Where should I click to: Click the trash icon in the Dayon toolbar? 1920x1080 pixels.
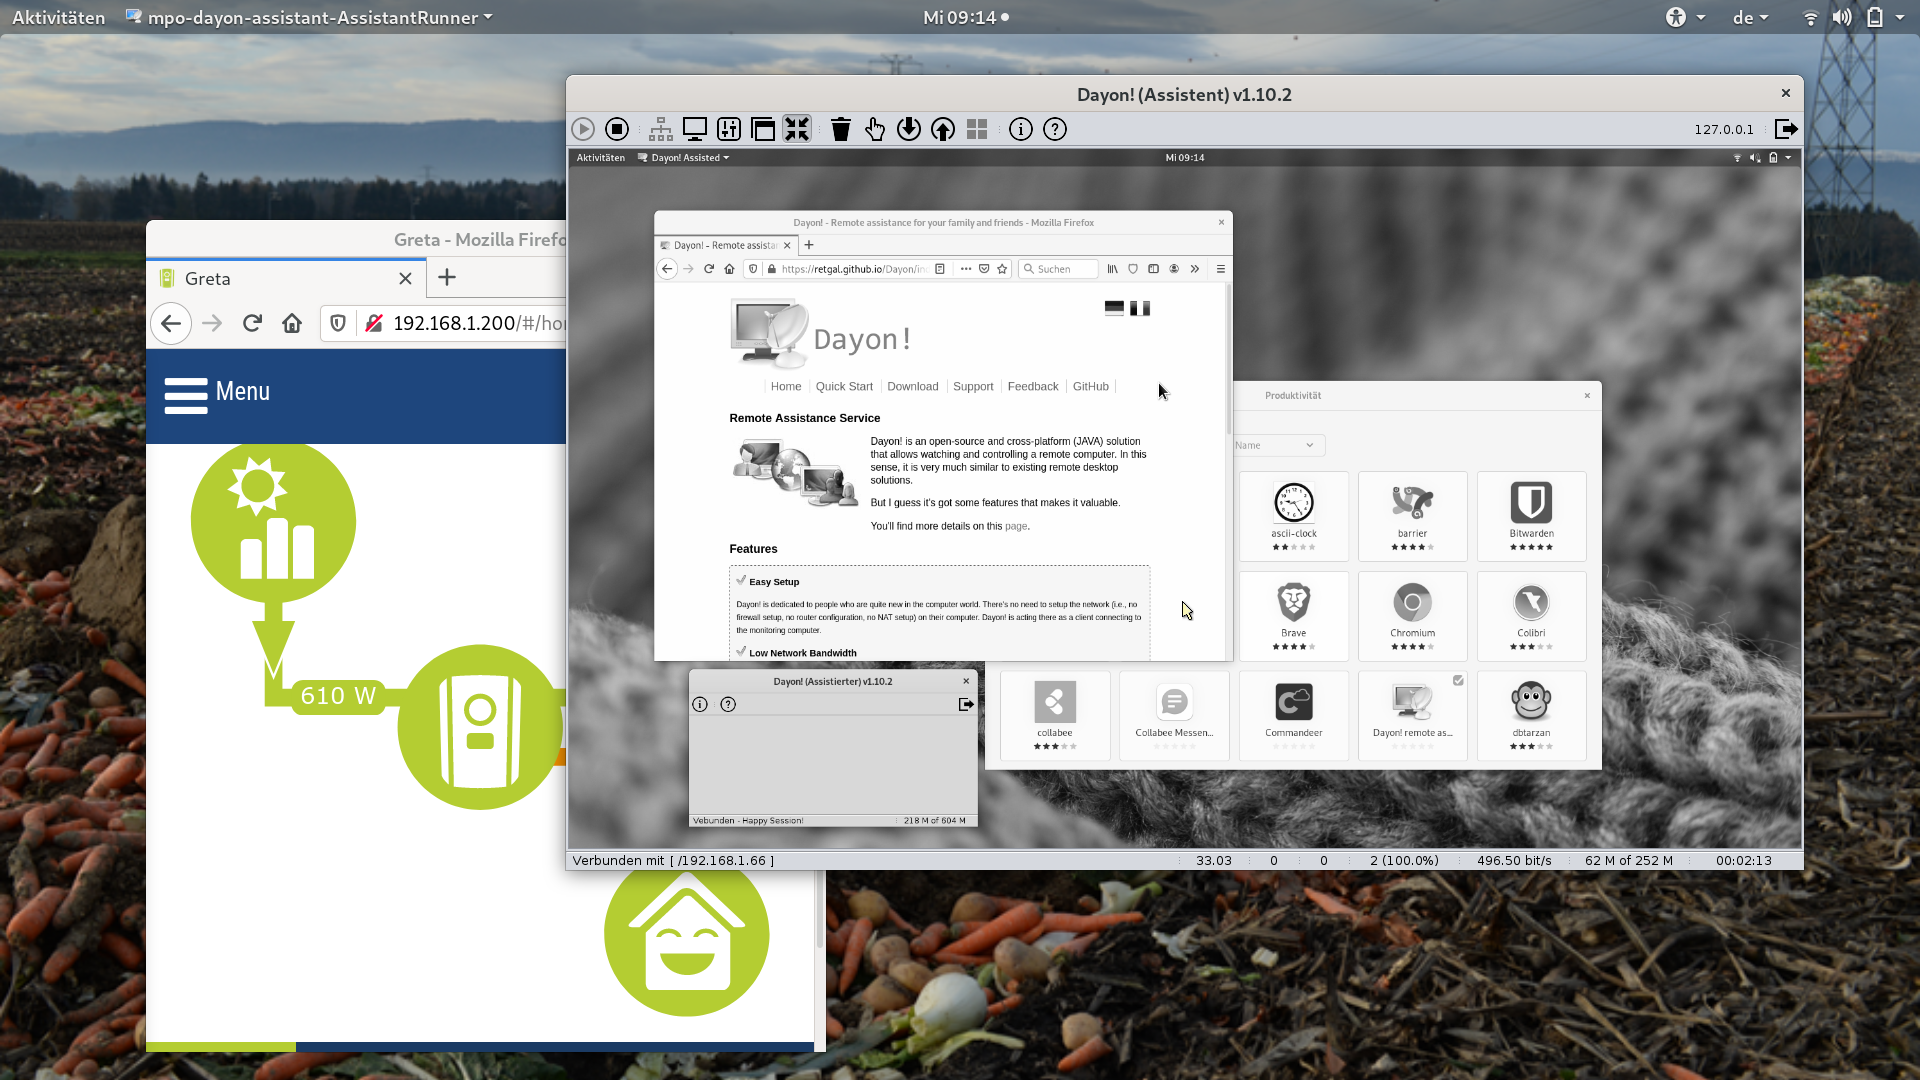(x=841, y=129)
